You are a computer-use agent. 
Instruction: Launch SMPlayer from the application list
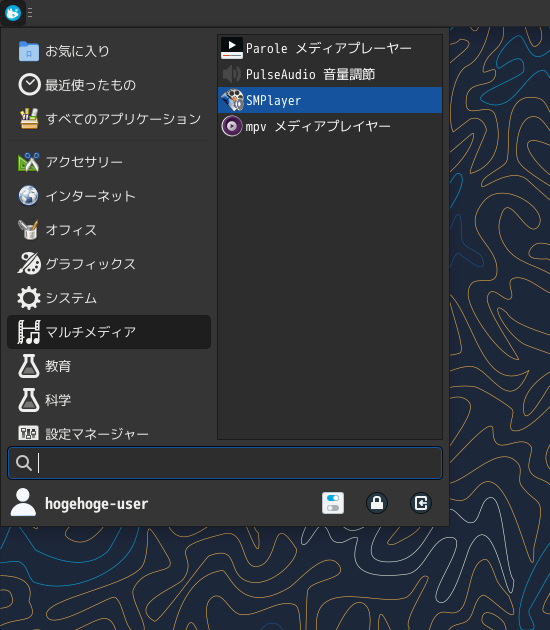point(330,100)
